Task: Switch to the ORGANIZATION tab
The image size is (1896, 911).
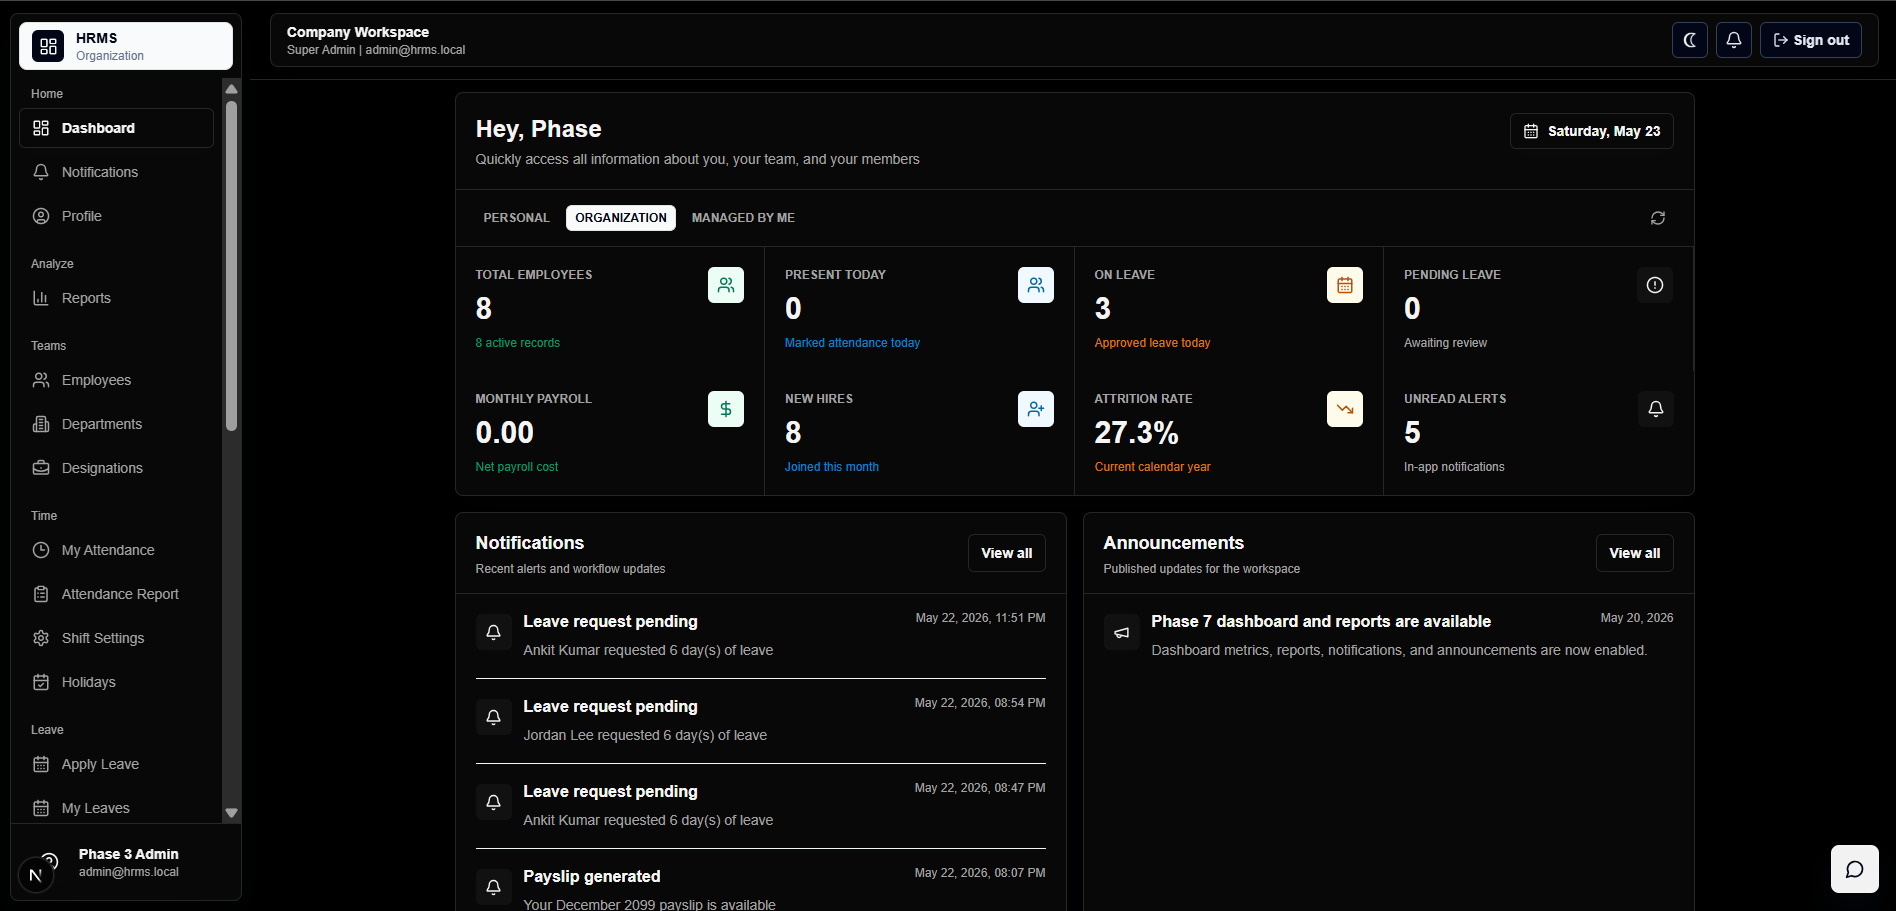Action: click(x=621, y=218)
